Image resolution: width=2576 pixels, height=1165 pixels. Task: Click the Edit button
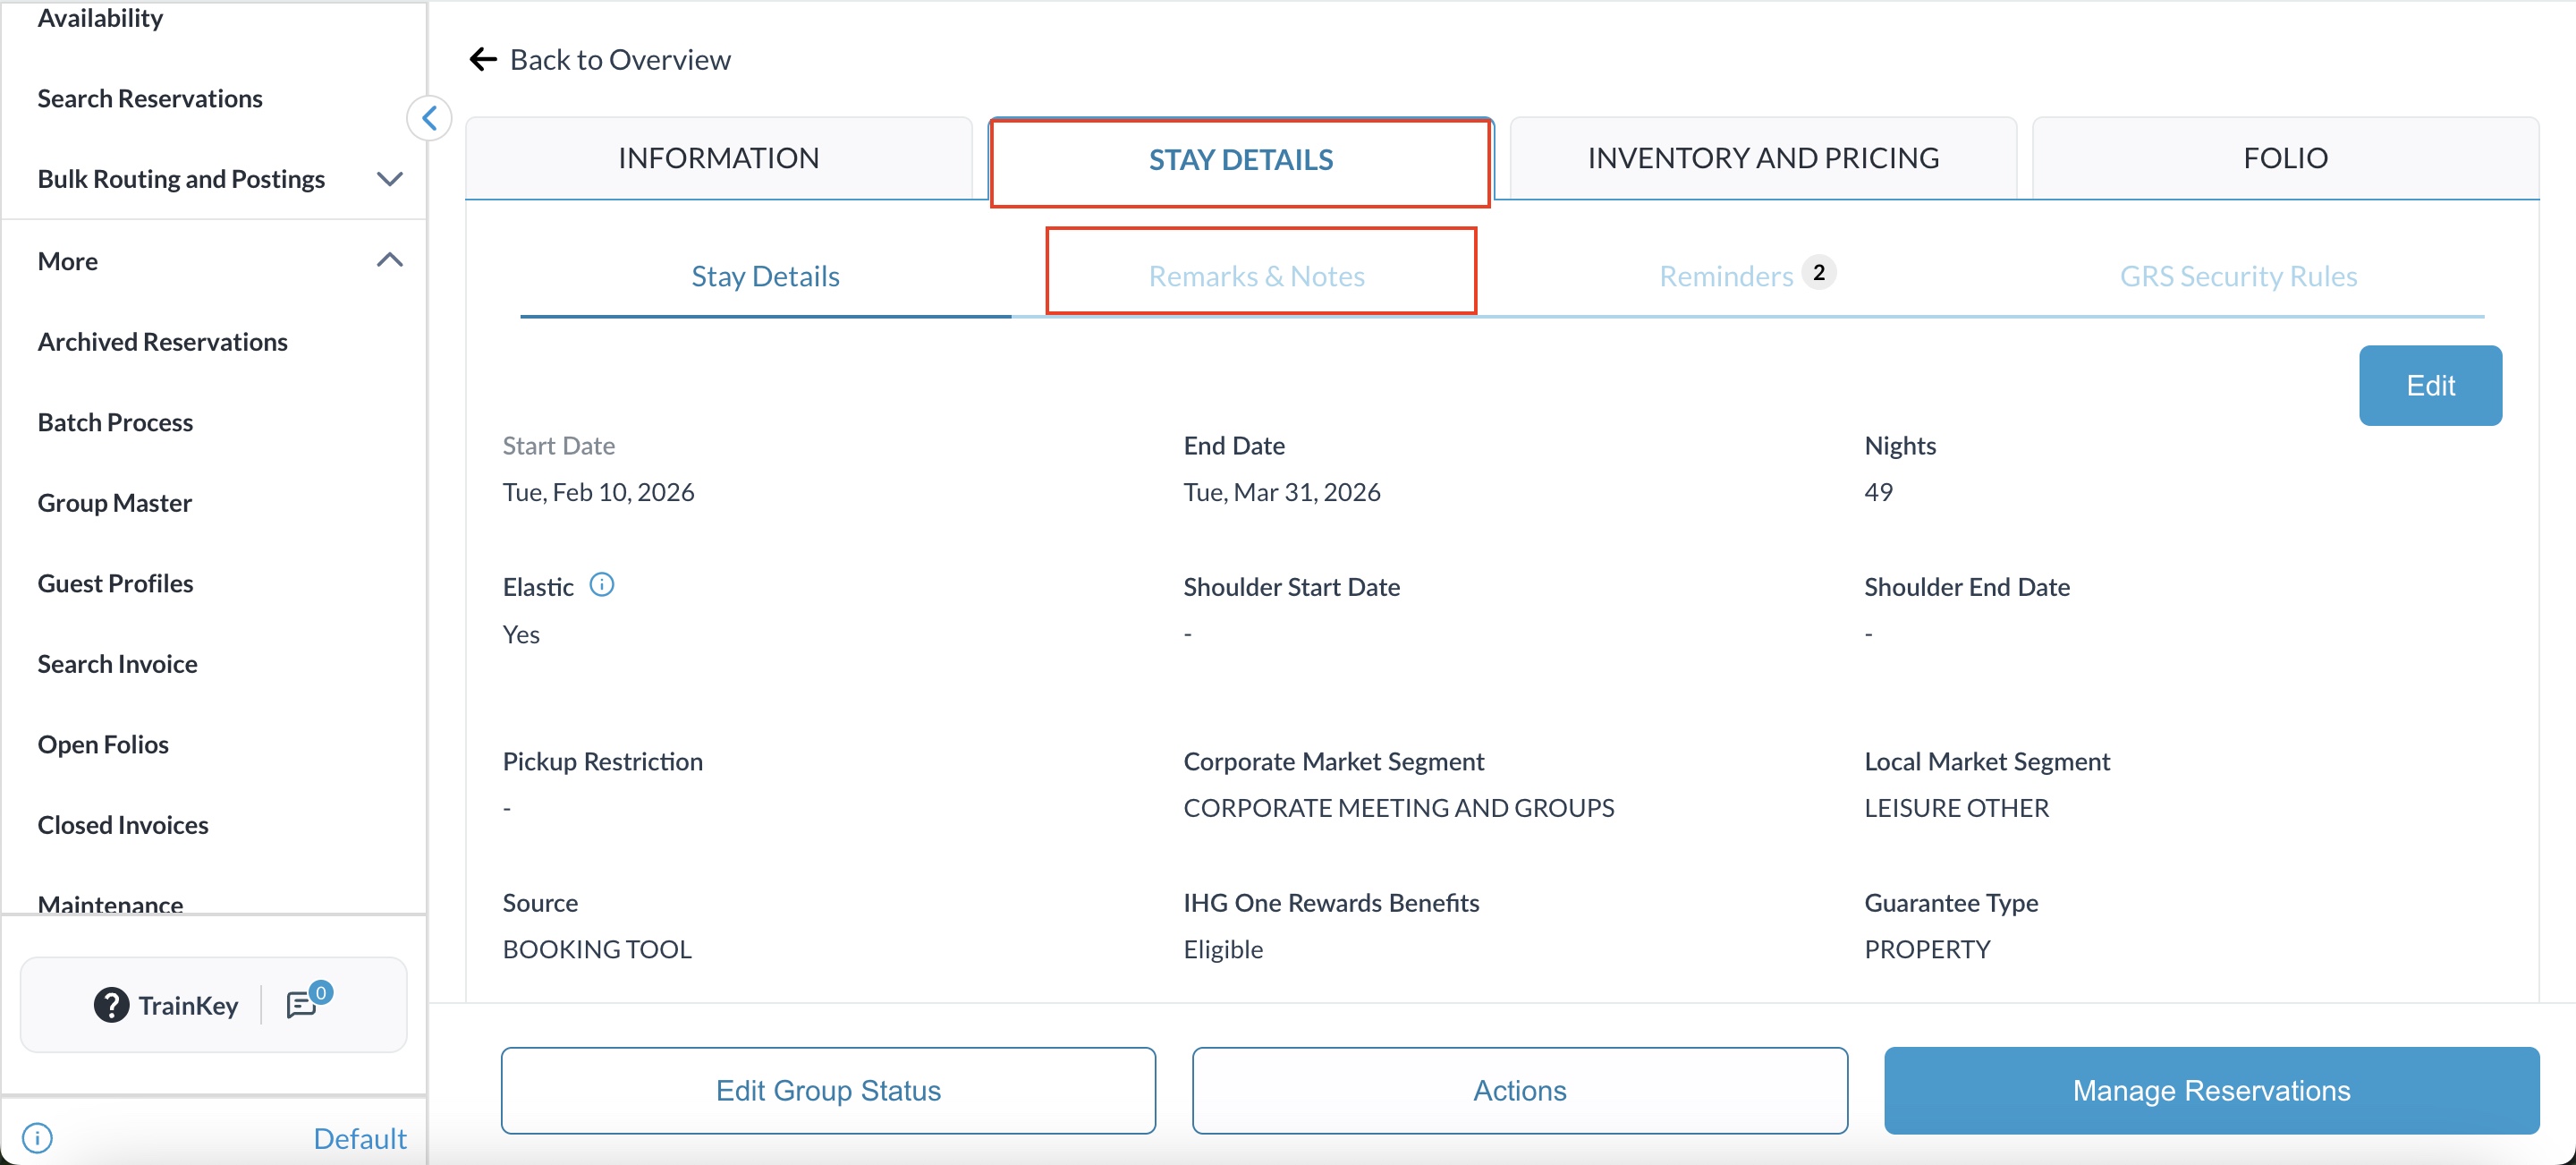(x=2429, y=386)
